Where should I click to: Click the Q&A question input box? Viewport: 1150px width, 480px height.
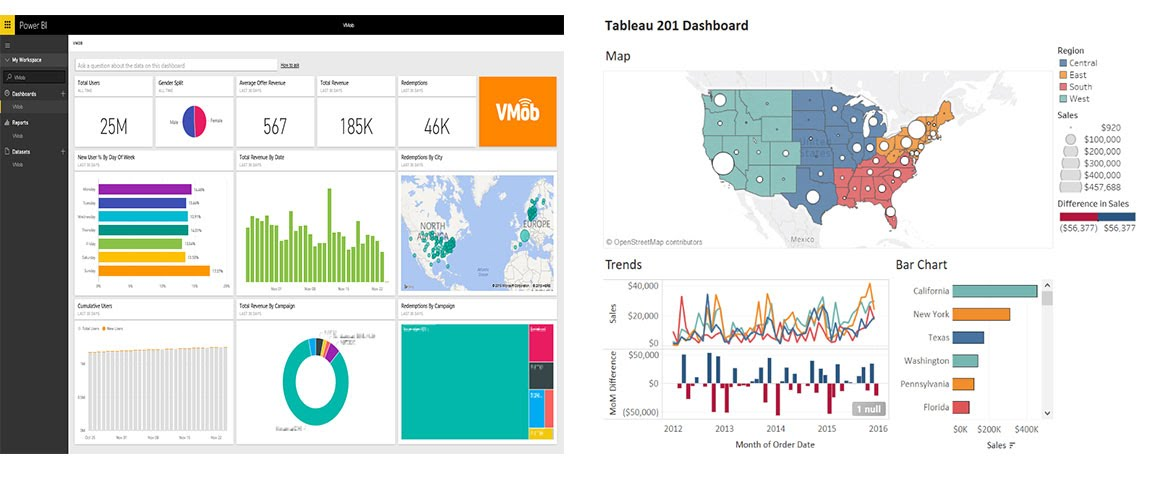[176, 65]
